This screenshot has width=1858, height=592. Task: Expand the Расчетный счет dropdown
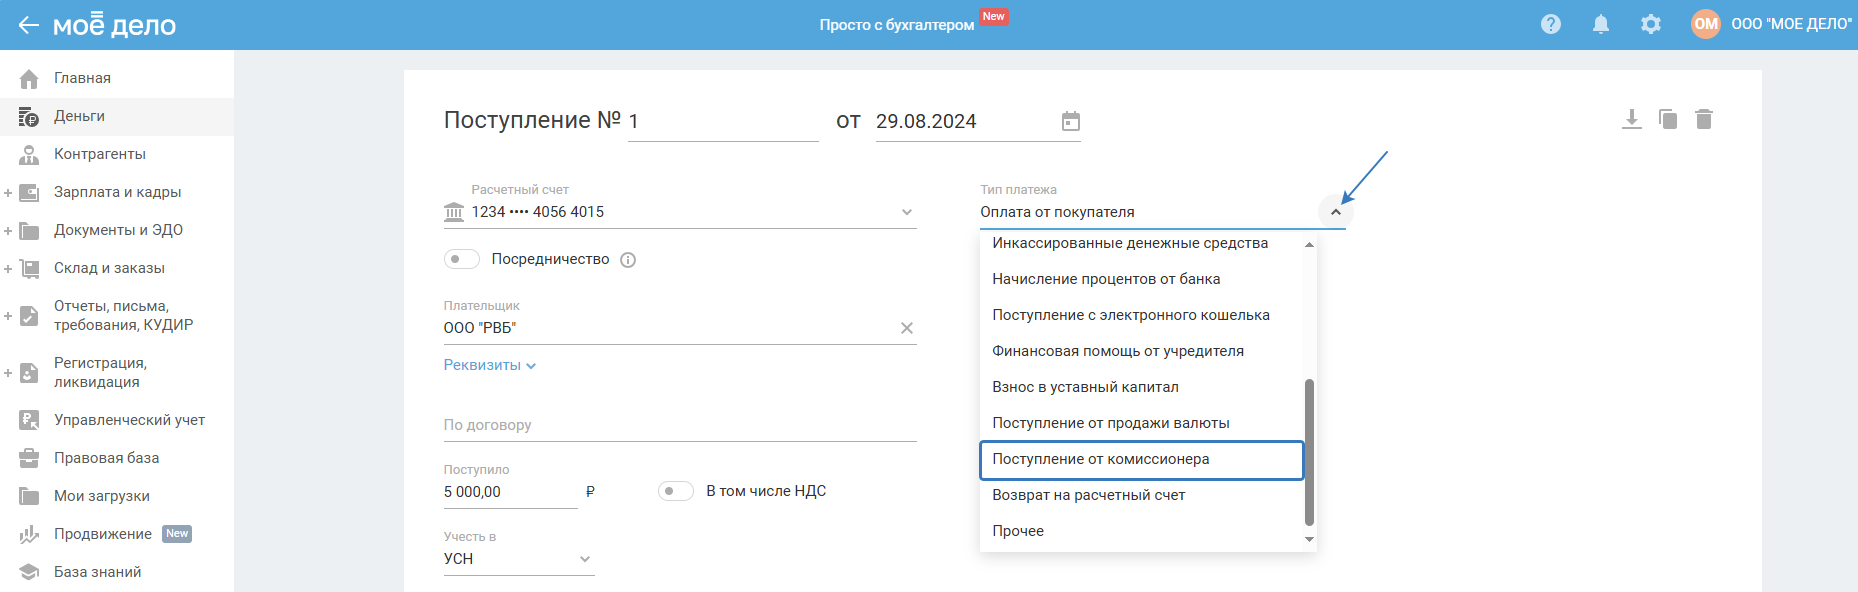[906, 212]
